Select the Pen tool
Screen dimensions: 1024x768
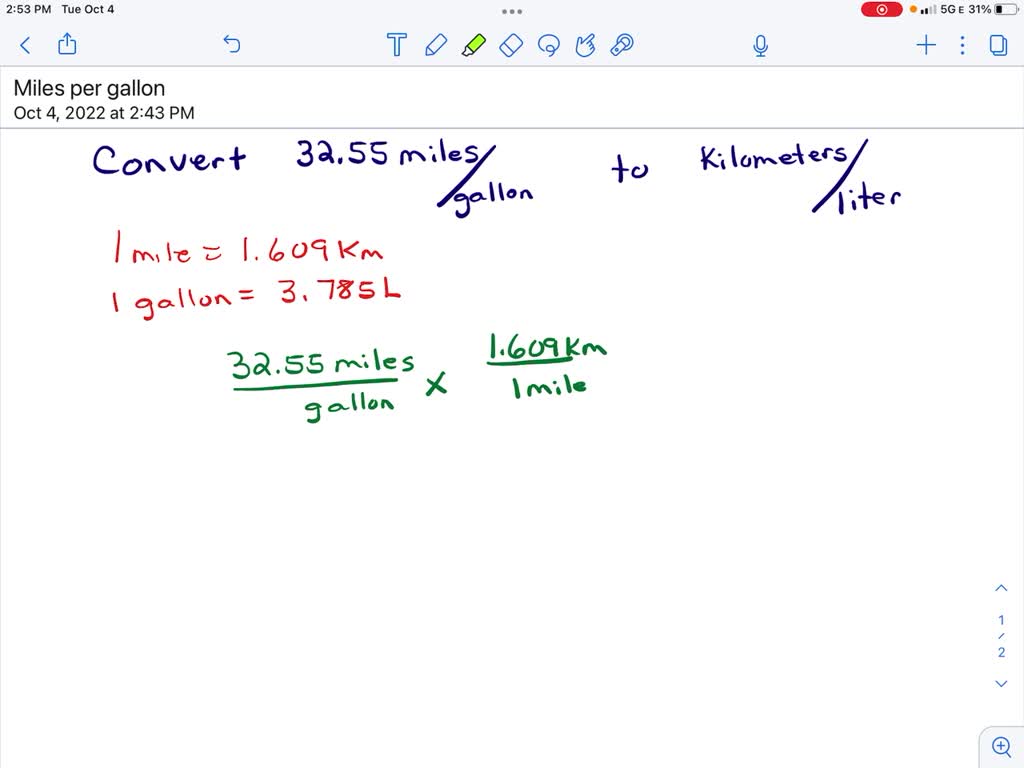[436, 45]
